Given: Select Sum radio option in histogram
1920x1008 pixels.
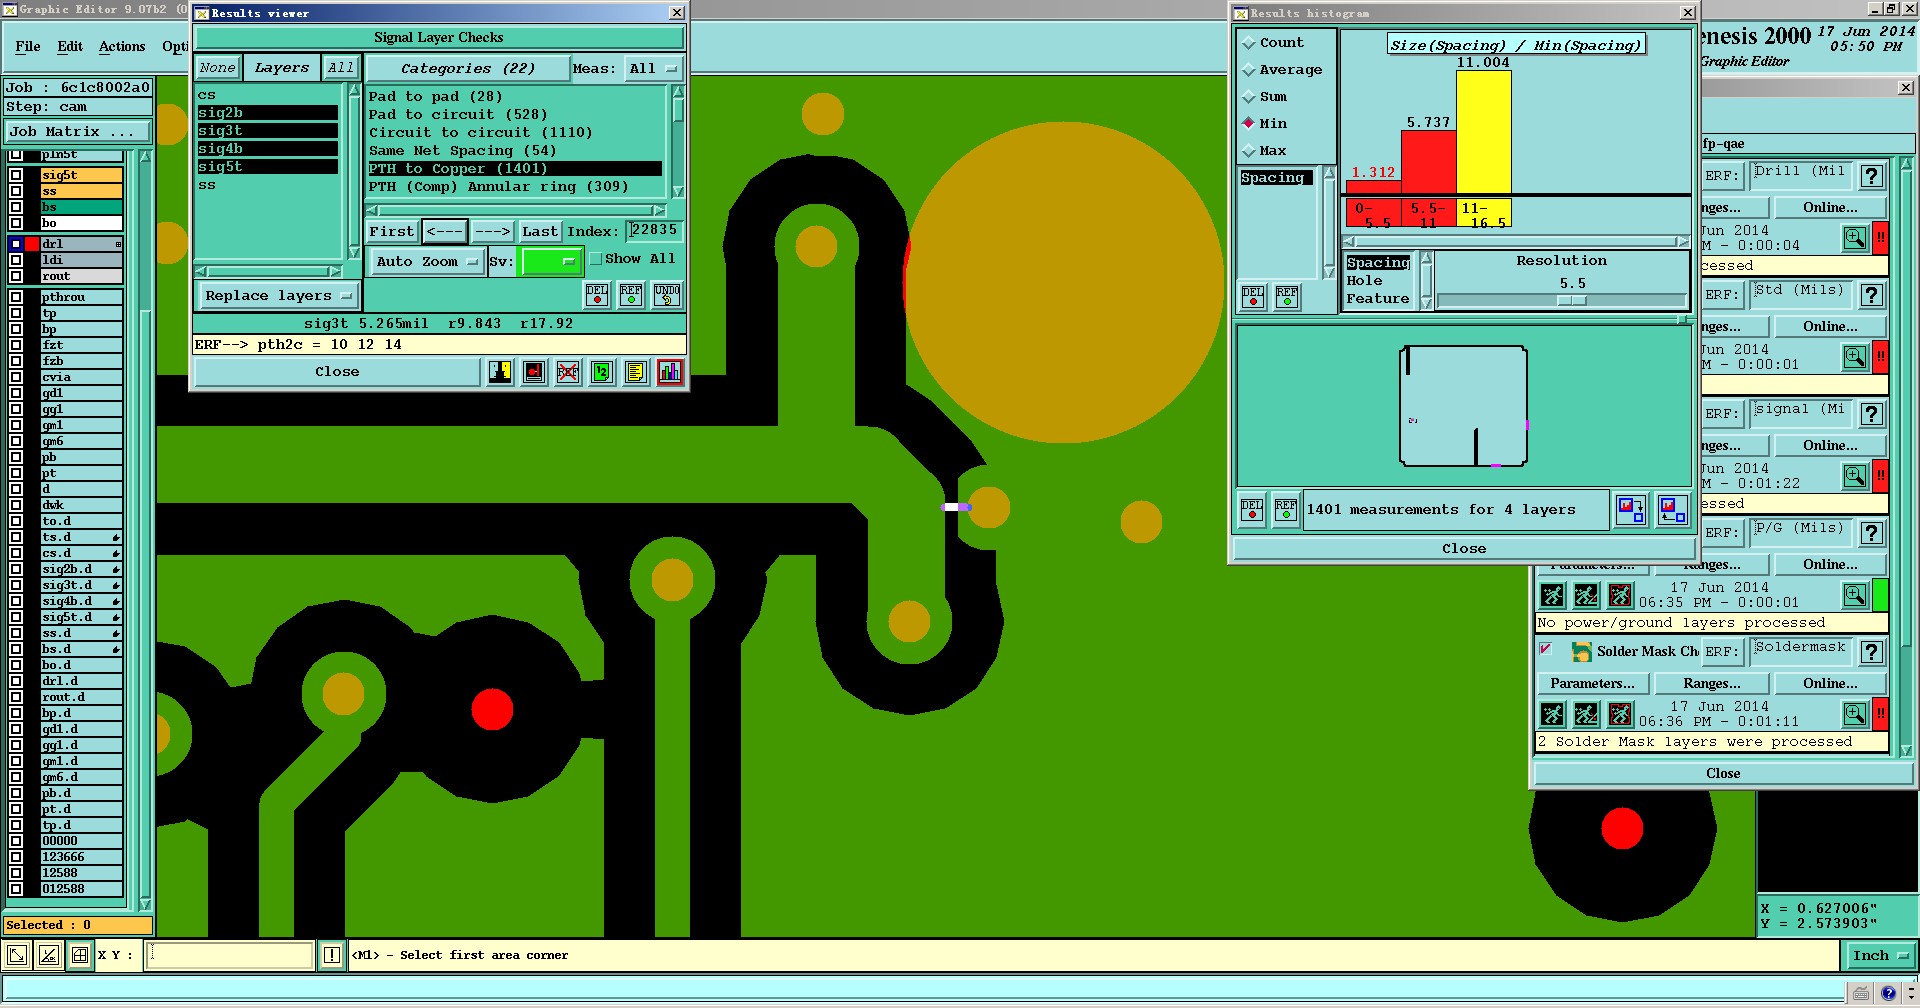Looking at the screenshot, I should point(1249,97).
